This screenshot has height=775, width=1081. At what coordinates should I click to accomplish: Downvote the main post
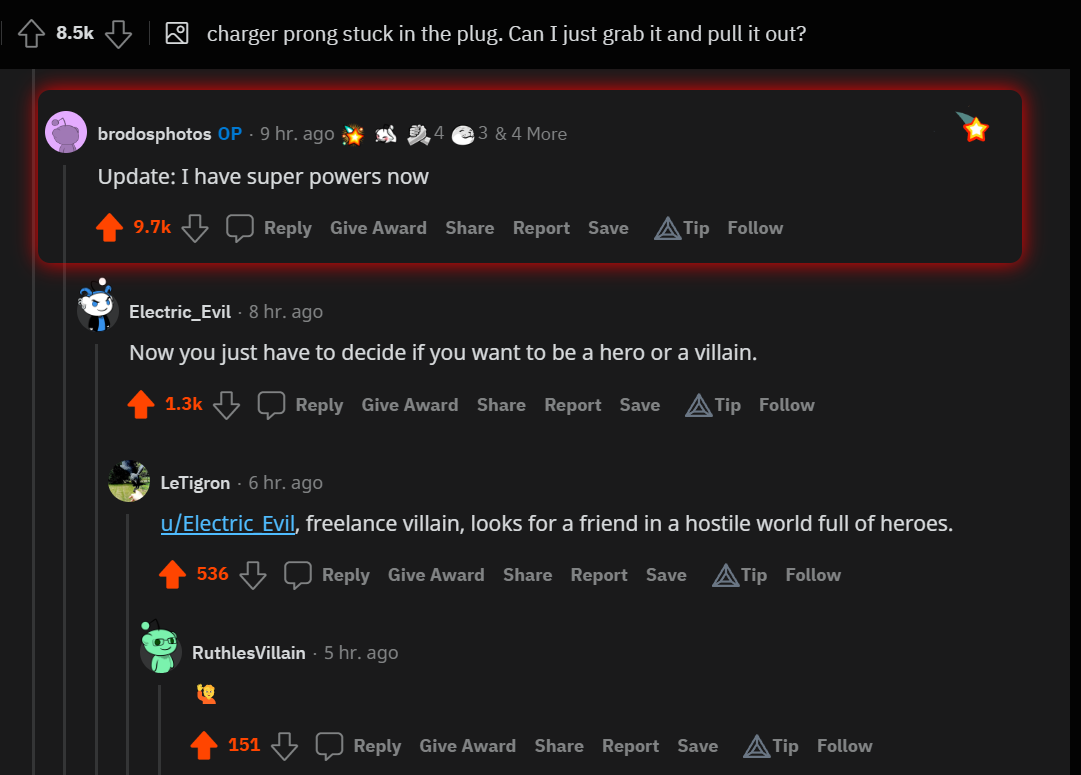click(x=118, y=32)
